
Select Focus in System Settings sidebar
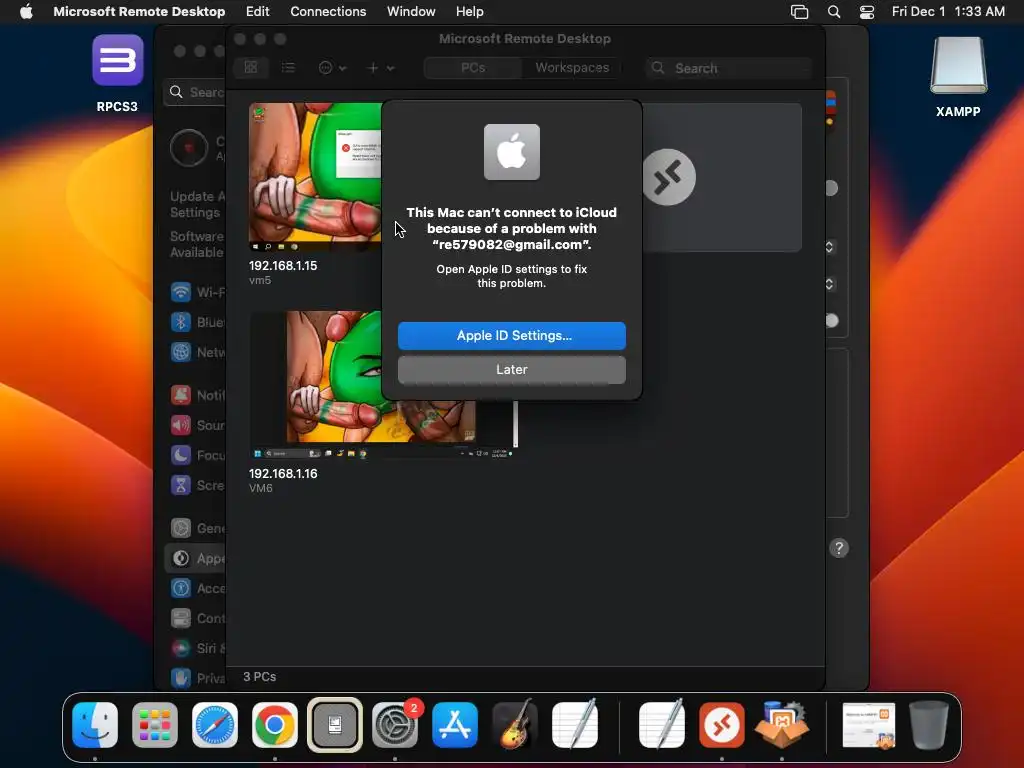coord(197,455)
